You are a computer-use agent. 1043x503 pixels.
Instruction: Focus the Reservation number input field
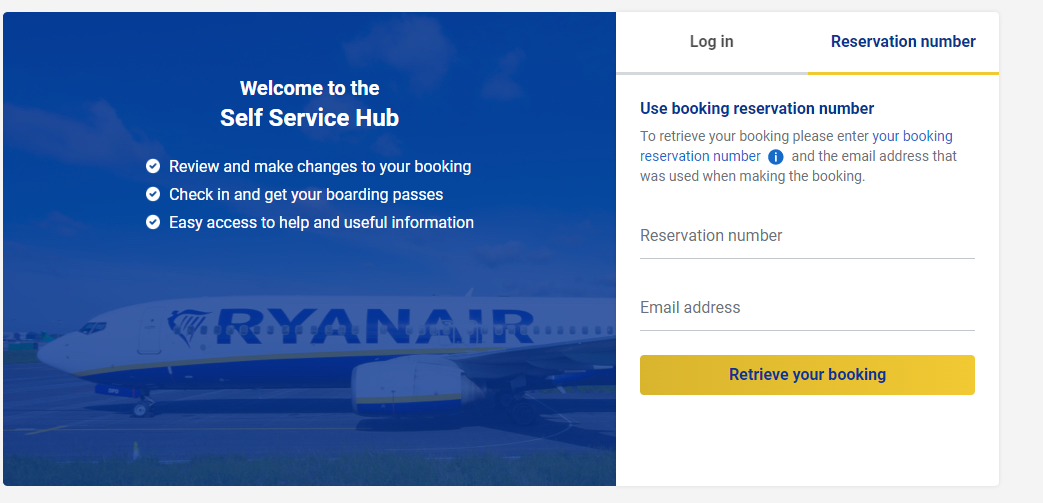(x=806, y=237)
